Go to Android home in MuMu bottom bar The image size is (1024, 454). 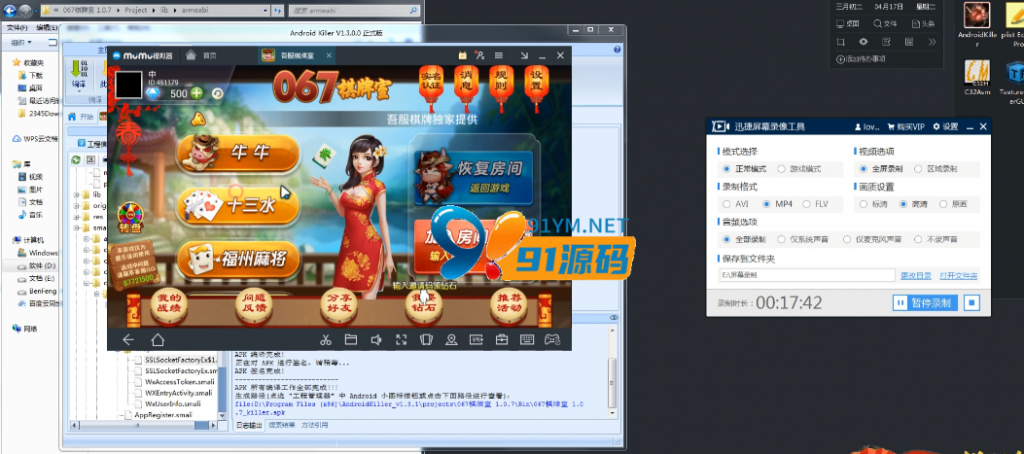[x=157, y=340]
